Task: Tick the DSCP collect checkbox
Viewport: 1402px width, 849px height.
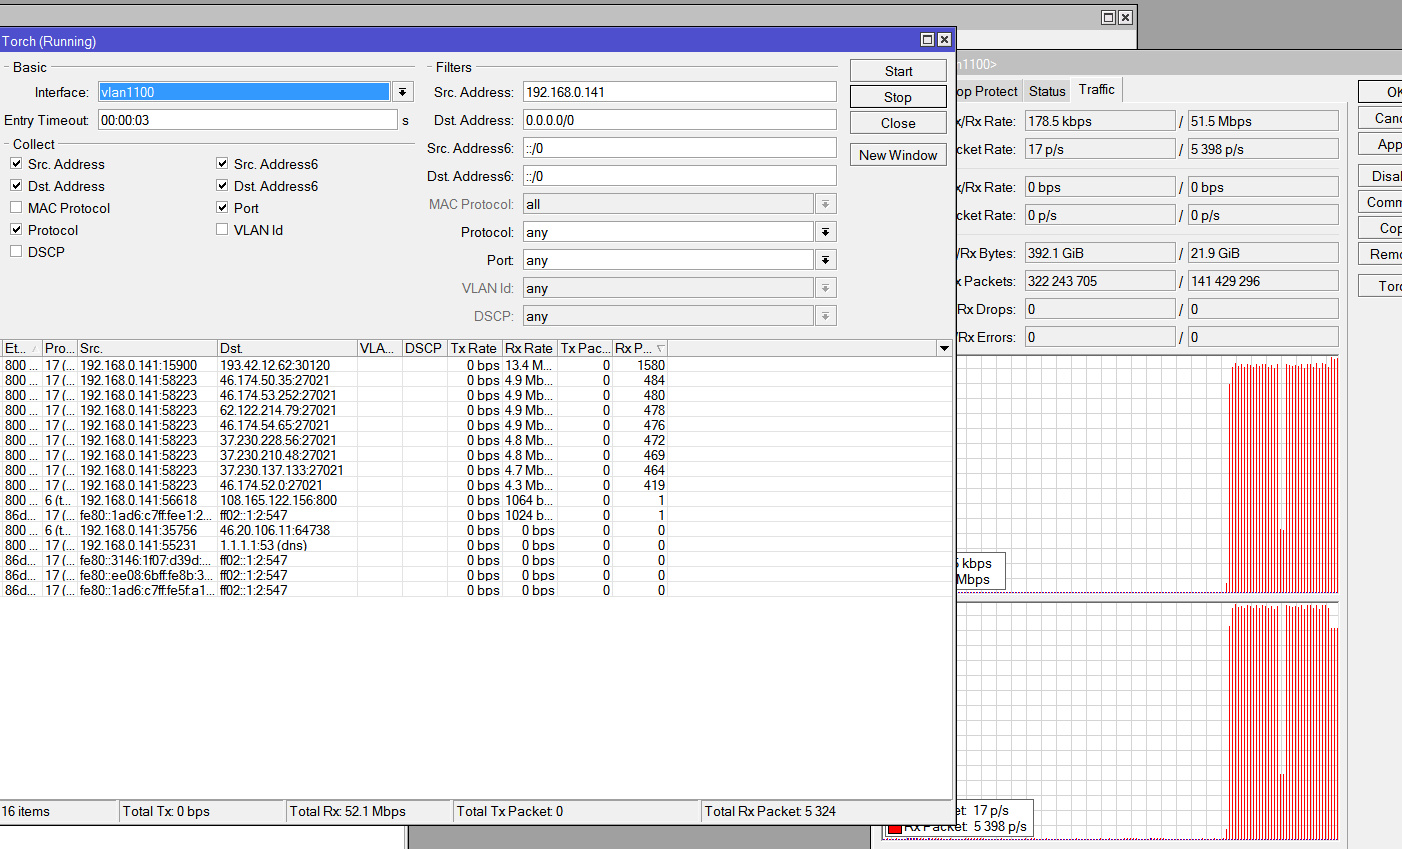Action: (x=16, y=252)
